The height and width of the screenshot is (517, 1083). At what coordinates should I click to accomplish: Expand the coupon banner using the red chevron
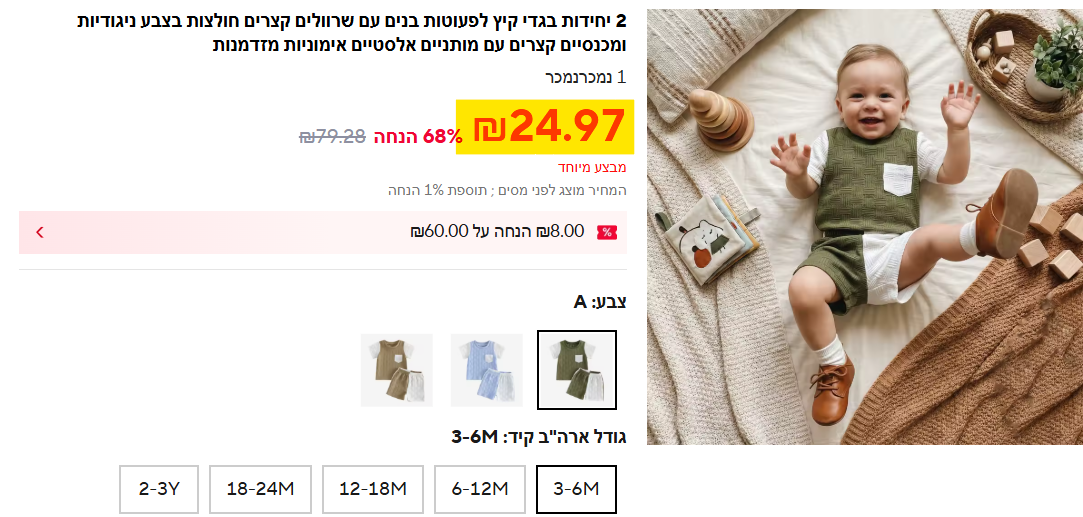[40, 233]
